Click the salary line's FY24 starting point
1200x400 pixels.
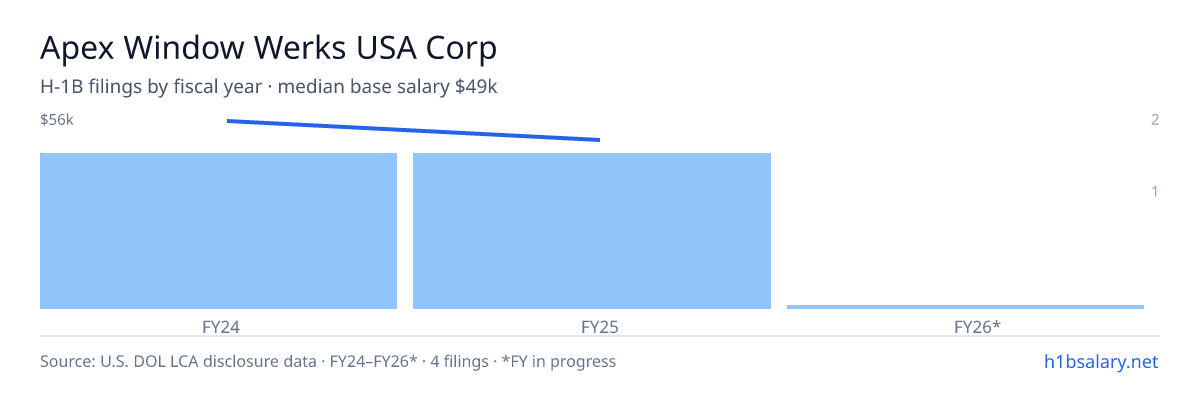(228, 120)
